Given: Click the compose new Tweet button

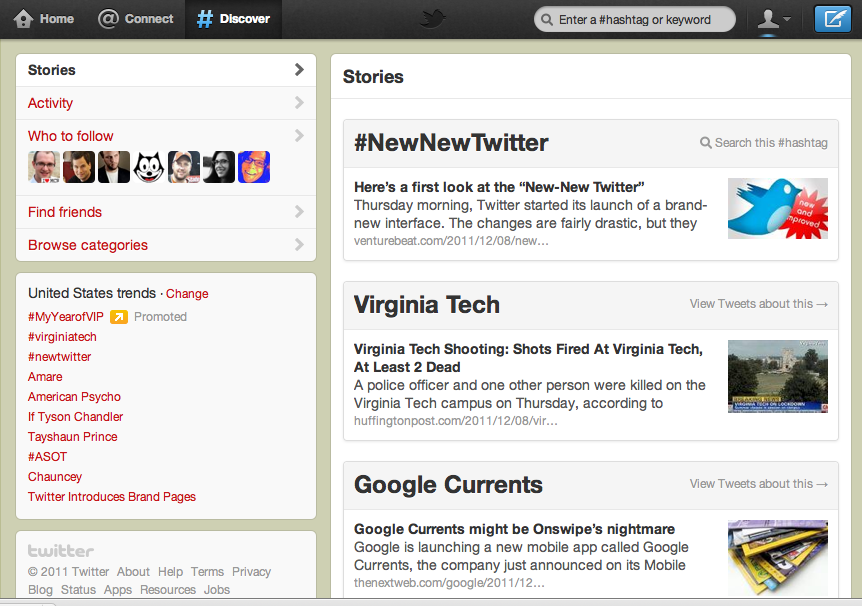Looking at the screenshot, I should (x=832, y=19).
